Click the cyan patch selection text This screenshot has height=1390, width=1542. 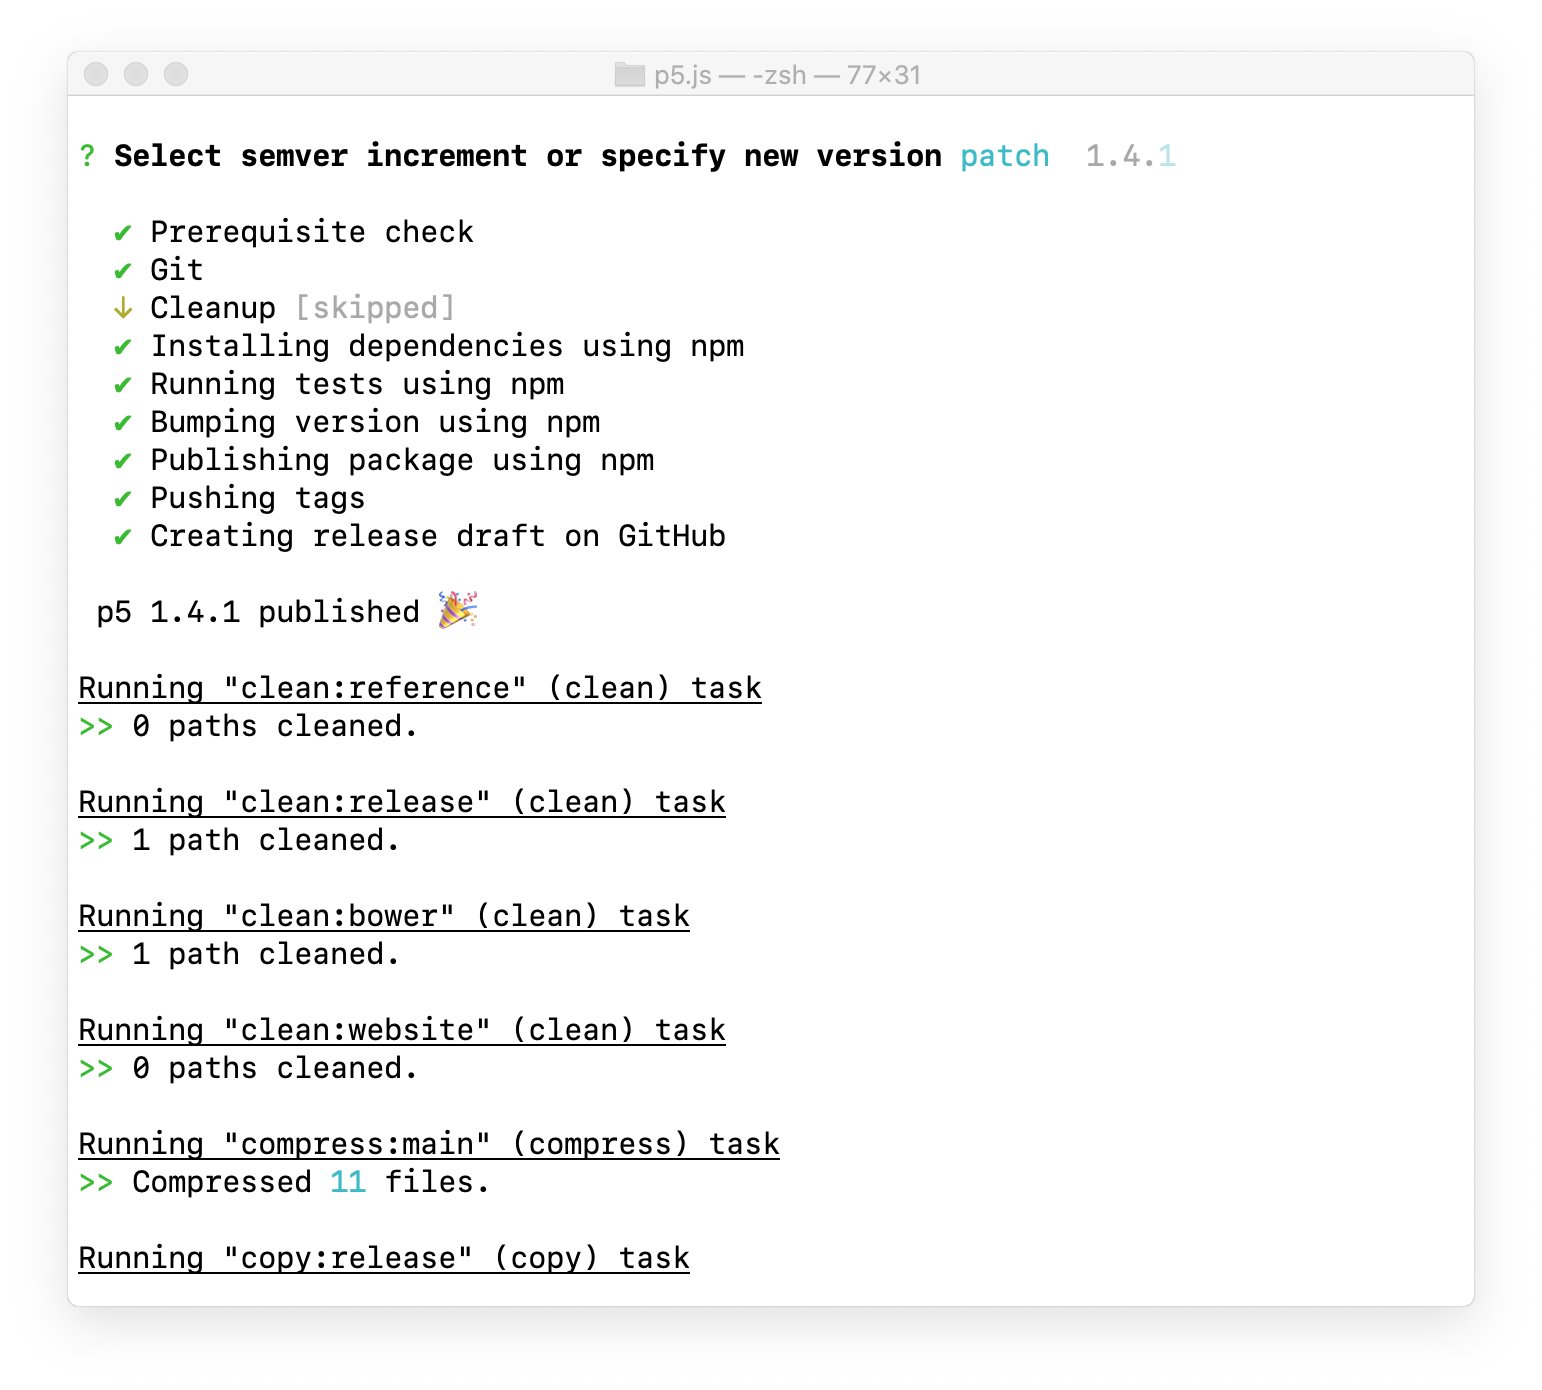coord(1005,157)
